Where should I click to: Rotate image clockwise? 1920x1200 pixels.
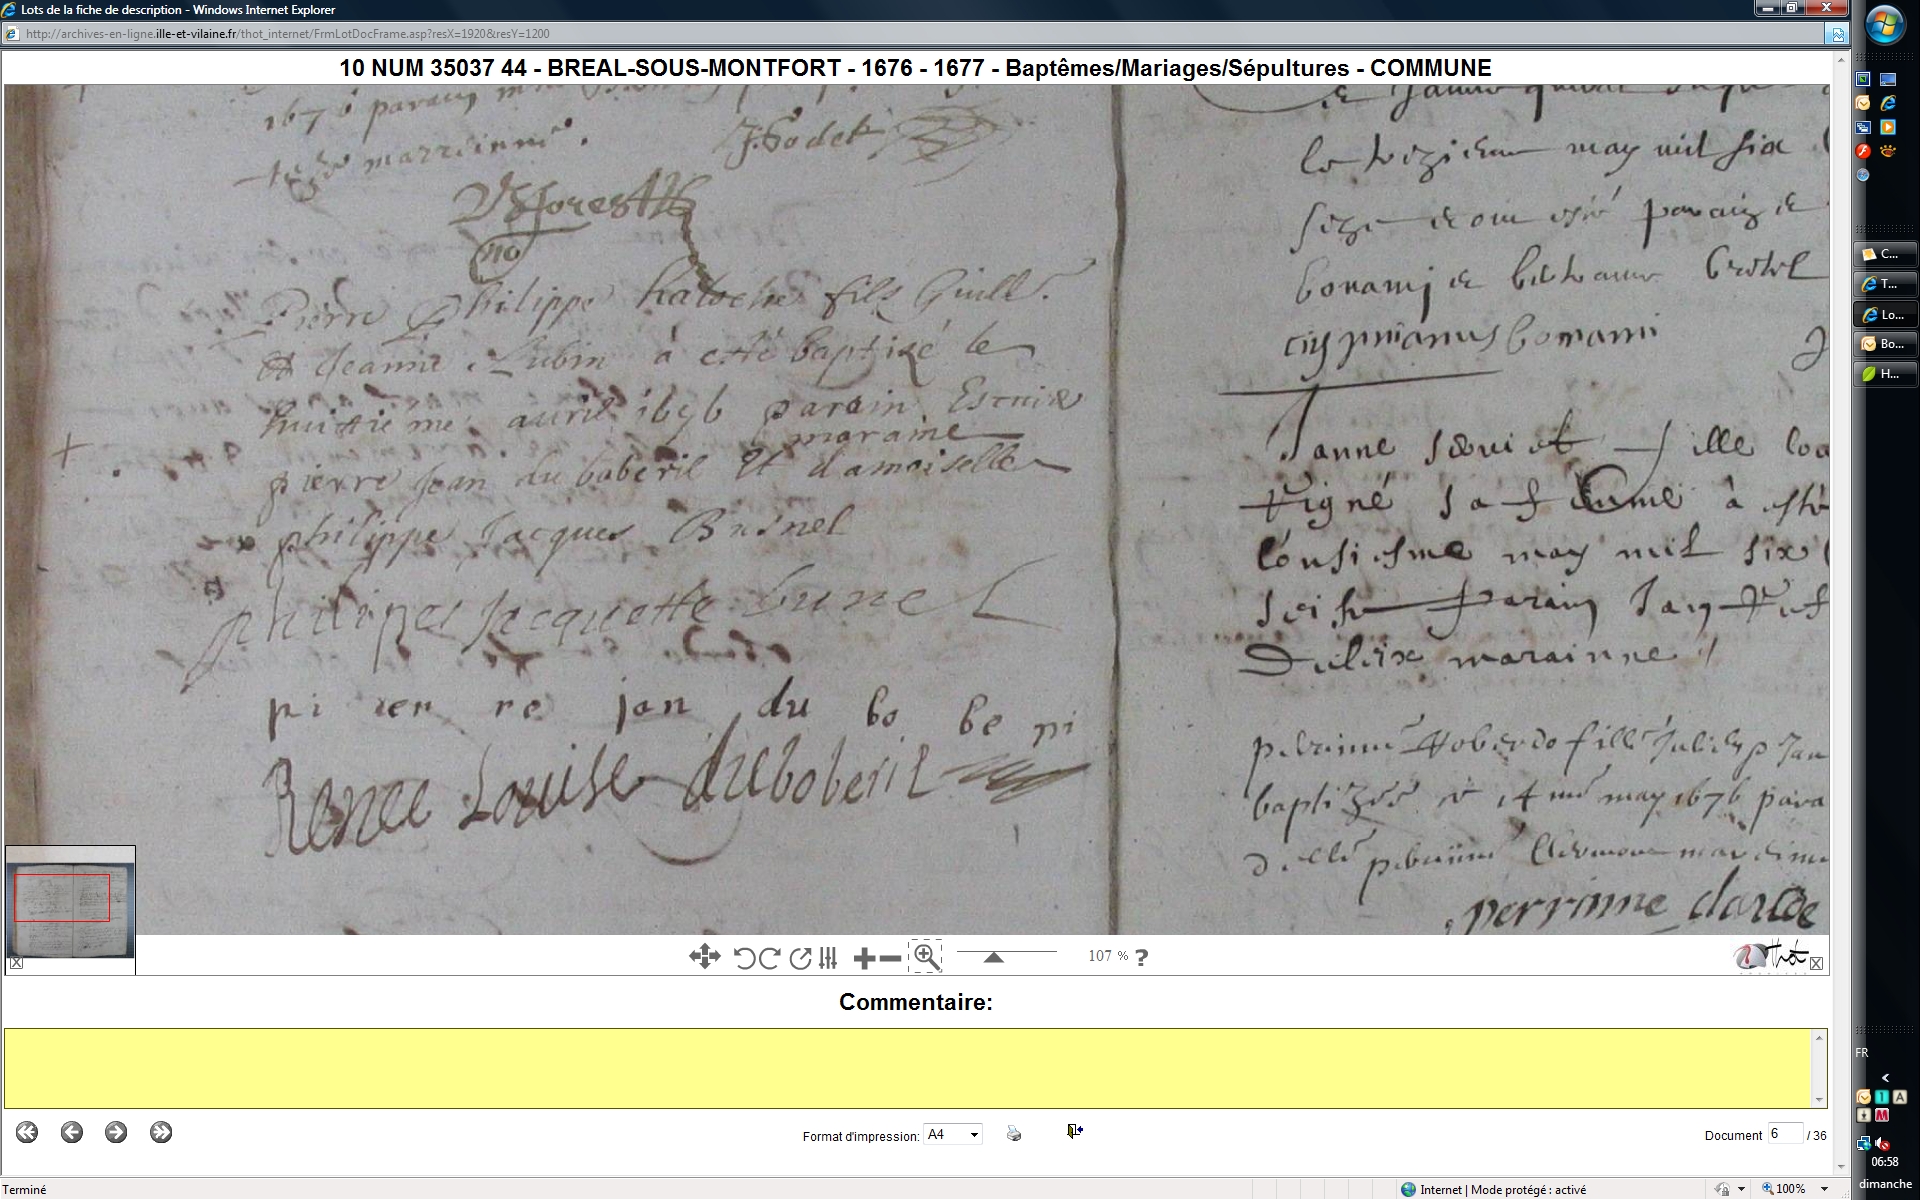coord(769,958)
